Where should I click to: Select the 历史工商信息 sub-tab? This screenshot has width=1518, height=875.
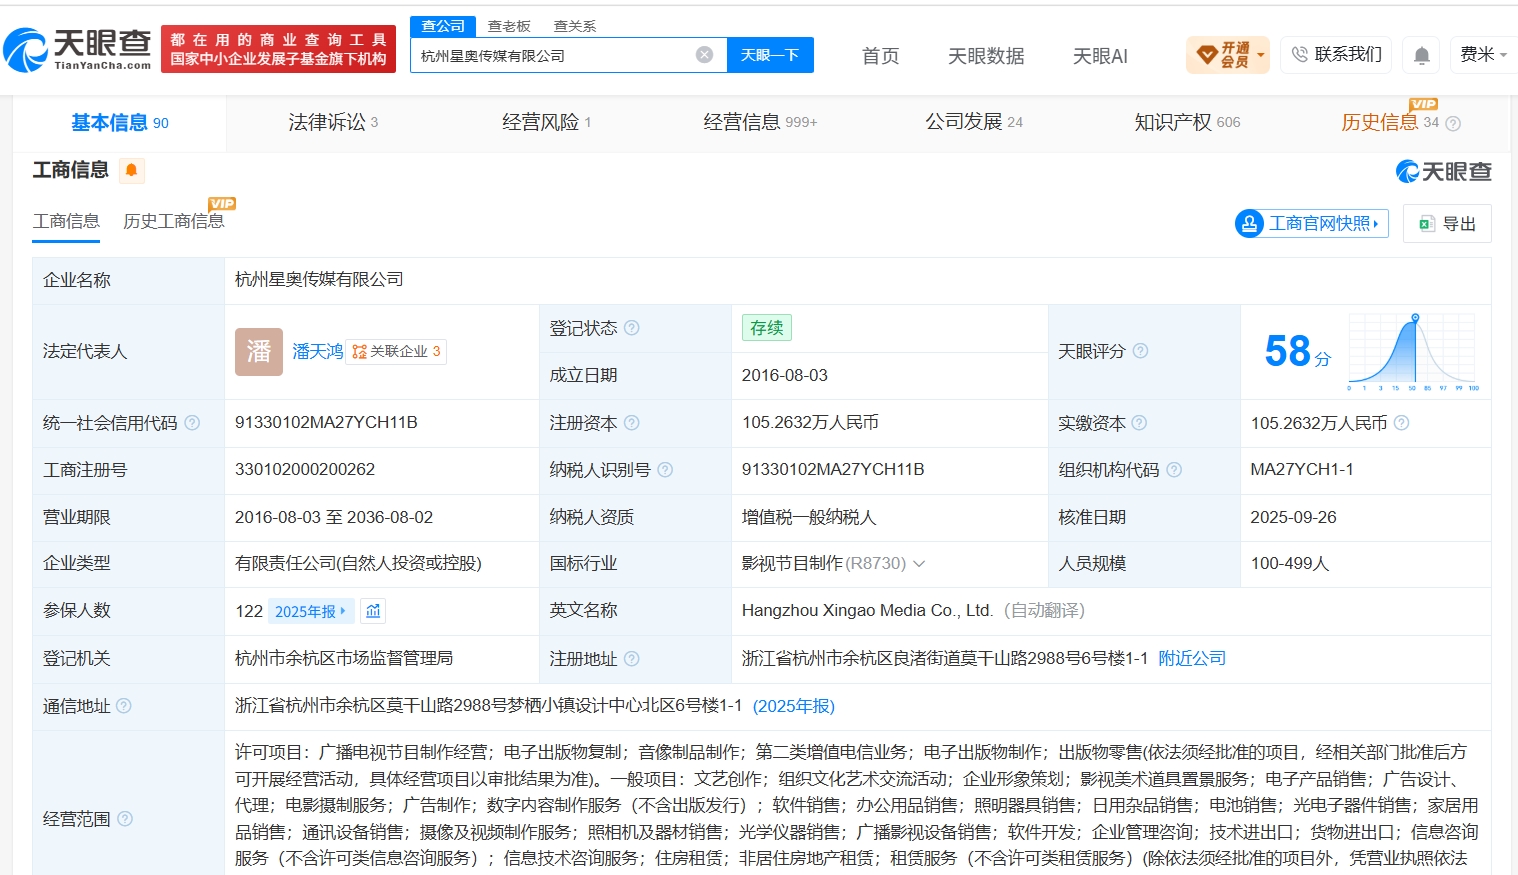pos(174,221)
